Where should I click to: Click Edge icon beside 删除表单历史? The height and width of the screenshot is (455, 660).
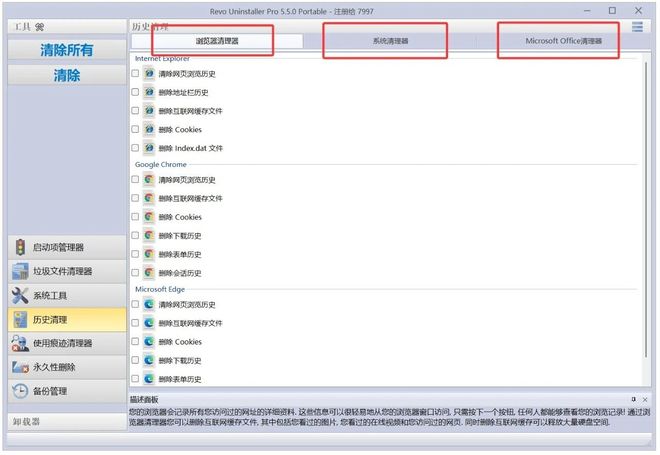coord(149,379)
